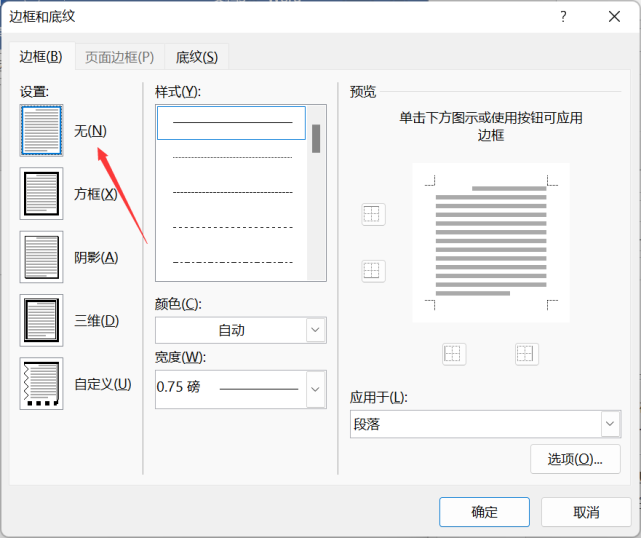
Task: Switch to the 页面边框(P) tab
Action: (119, 57)
